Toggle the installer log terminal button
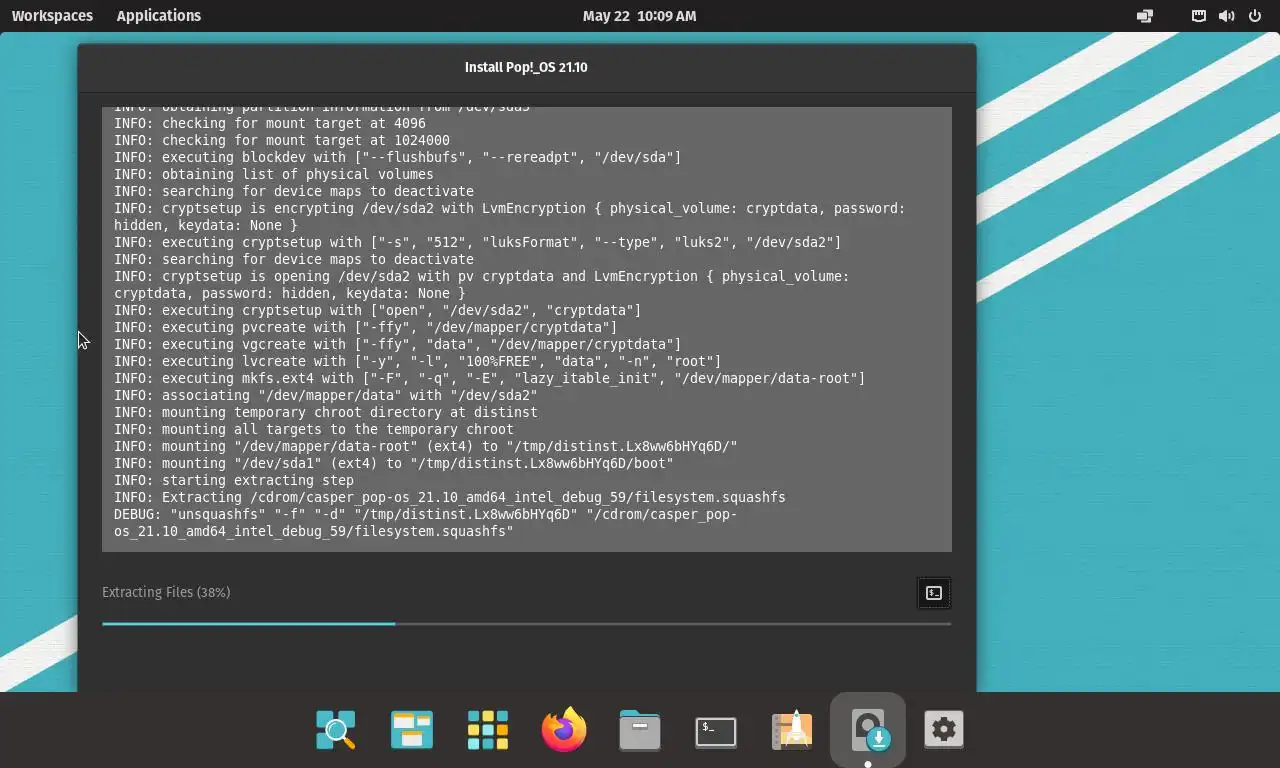The height and width of the screenshot is (768, 1280). tap(934, 593)
